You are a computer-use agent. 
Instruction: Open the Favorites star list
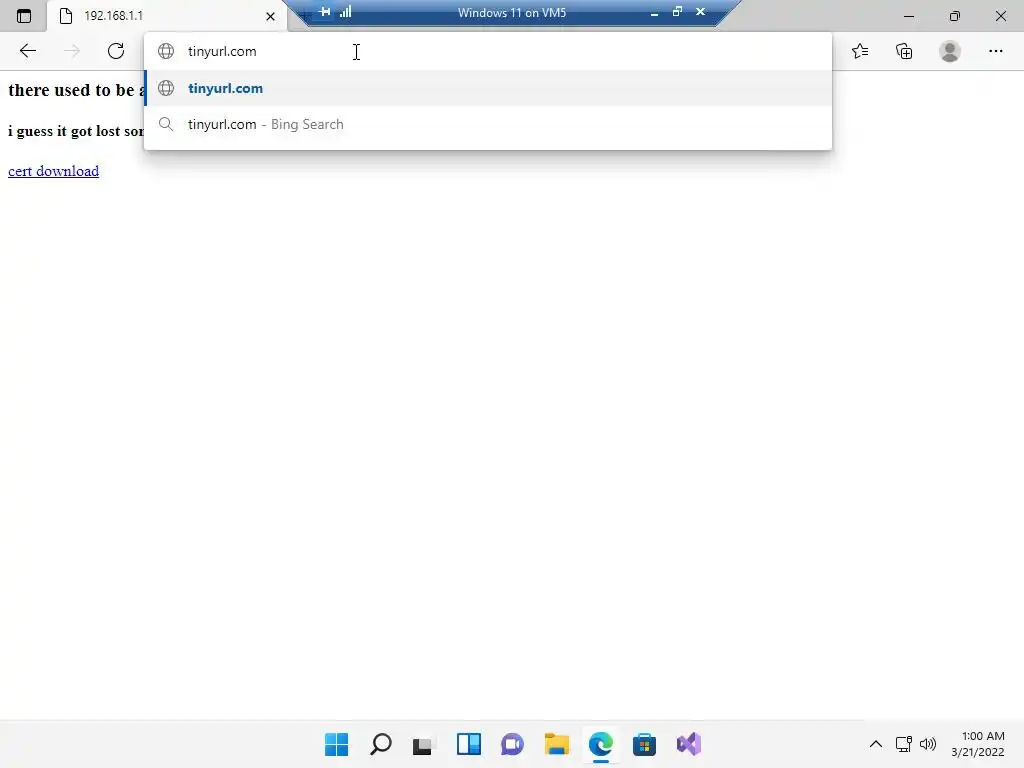[860, 51]
